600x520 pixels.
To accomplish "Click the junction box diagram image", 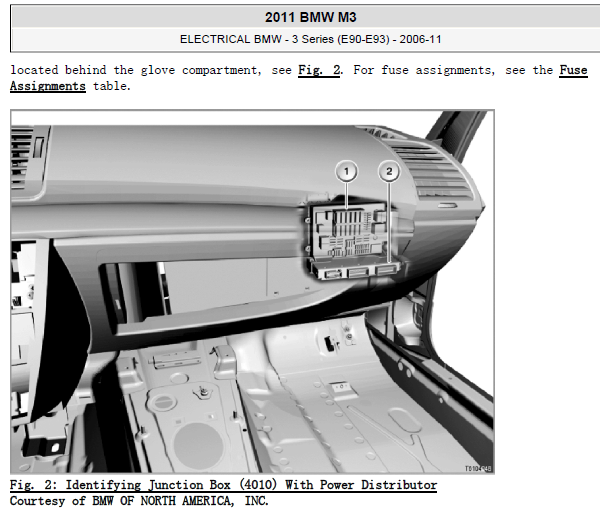I will coord(253,292).
